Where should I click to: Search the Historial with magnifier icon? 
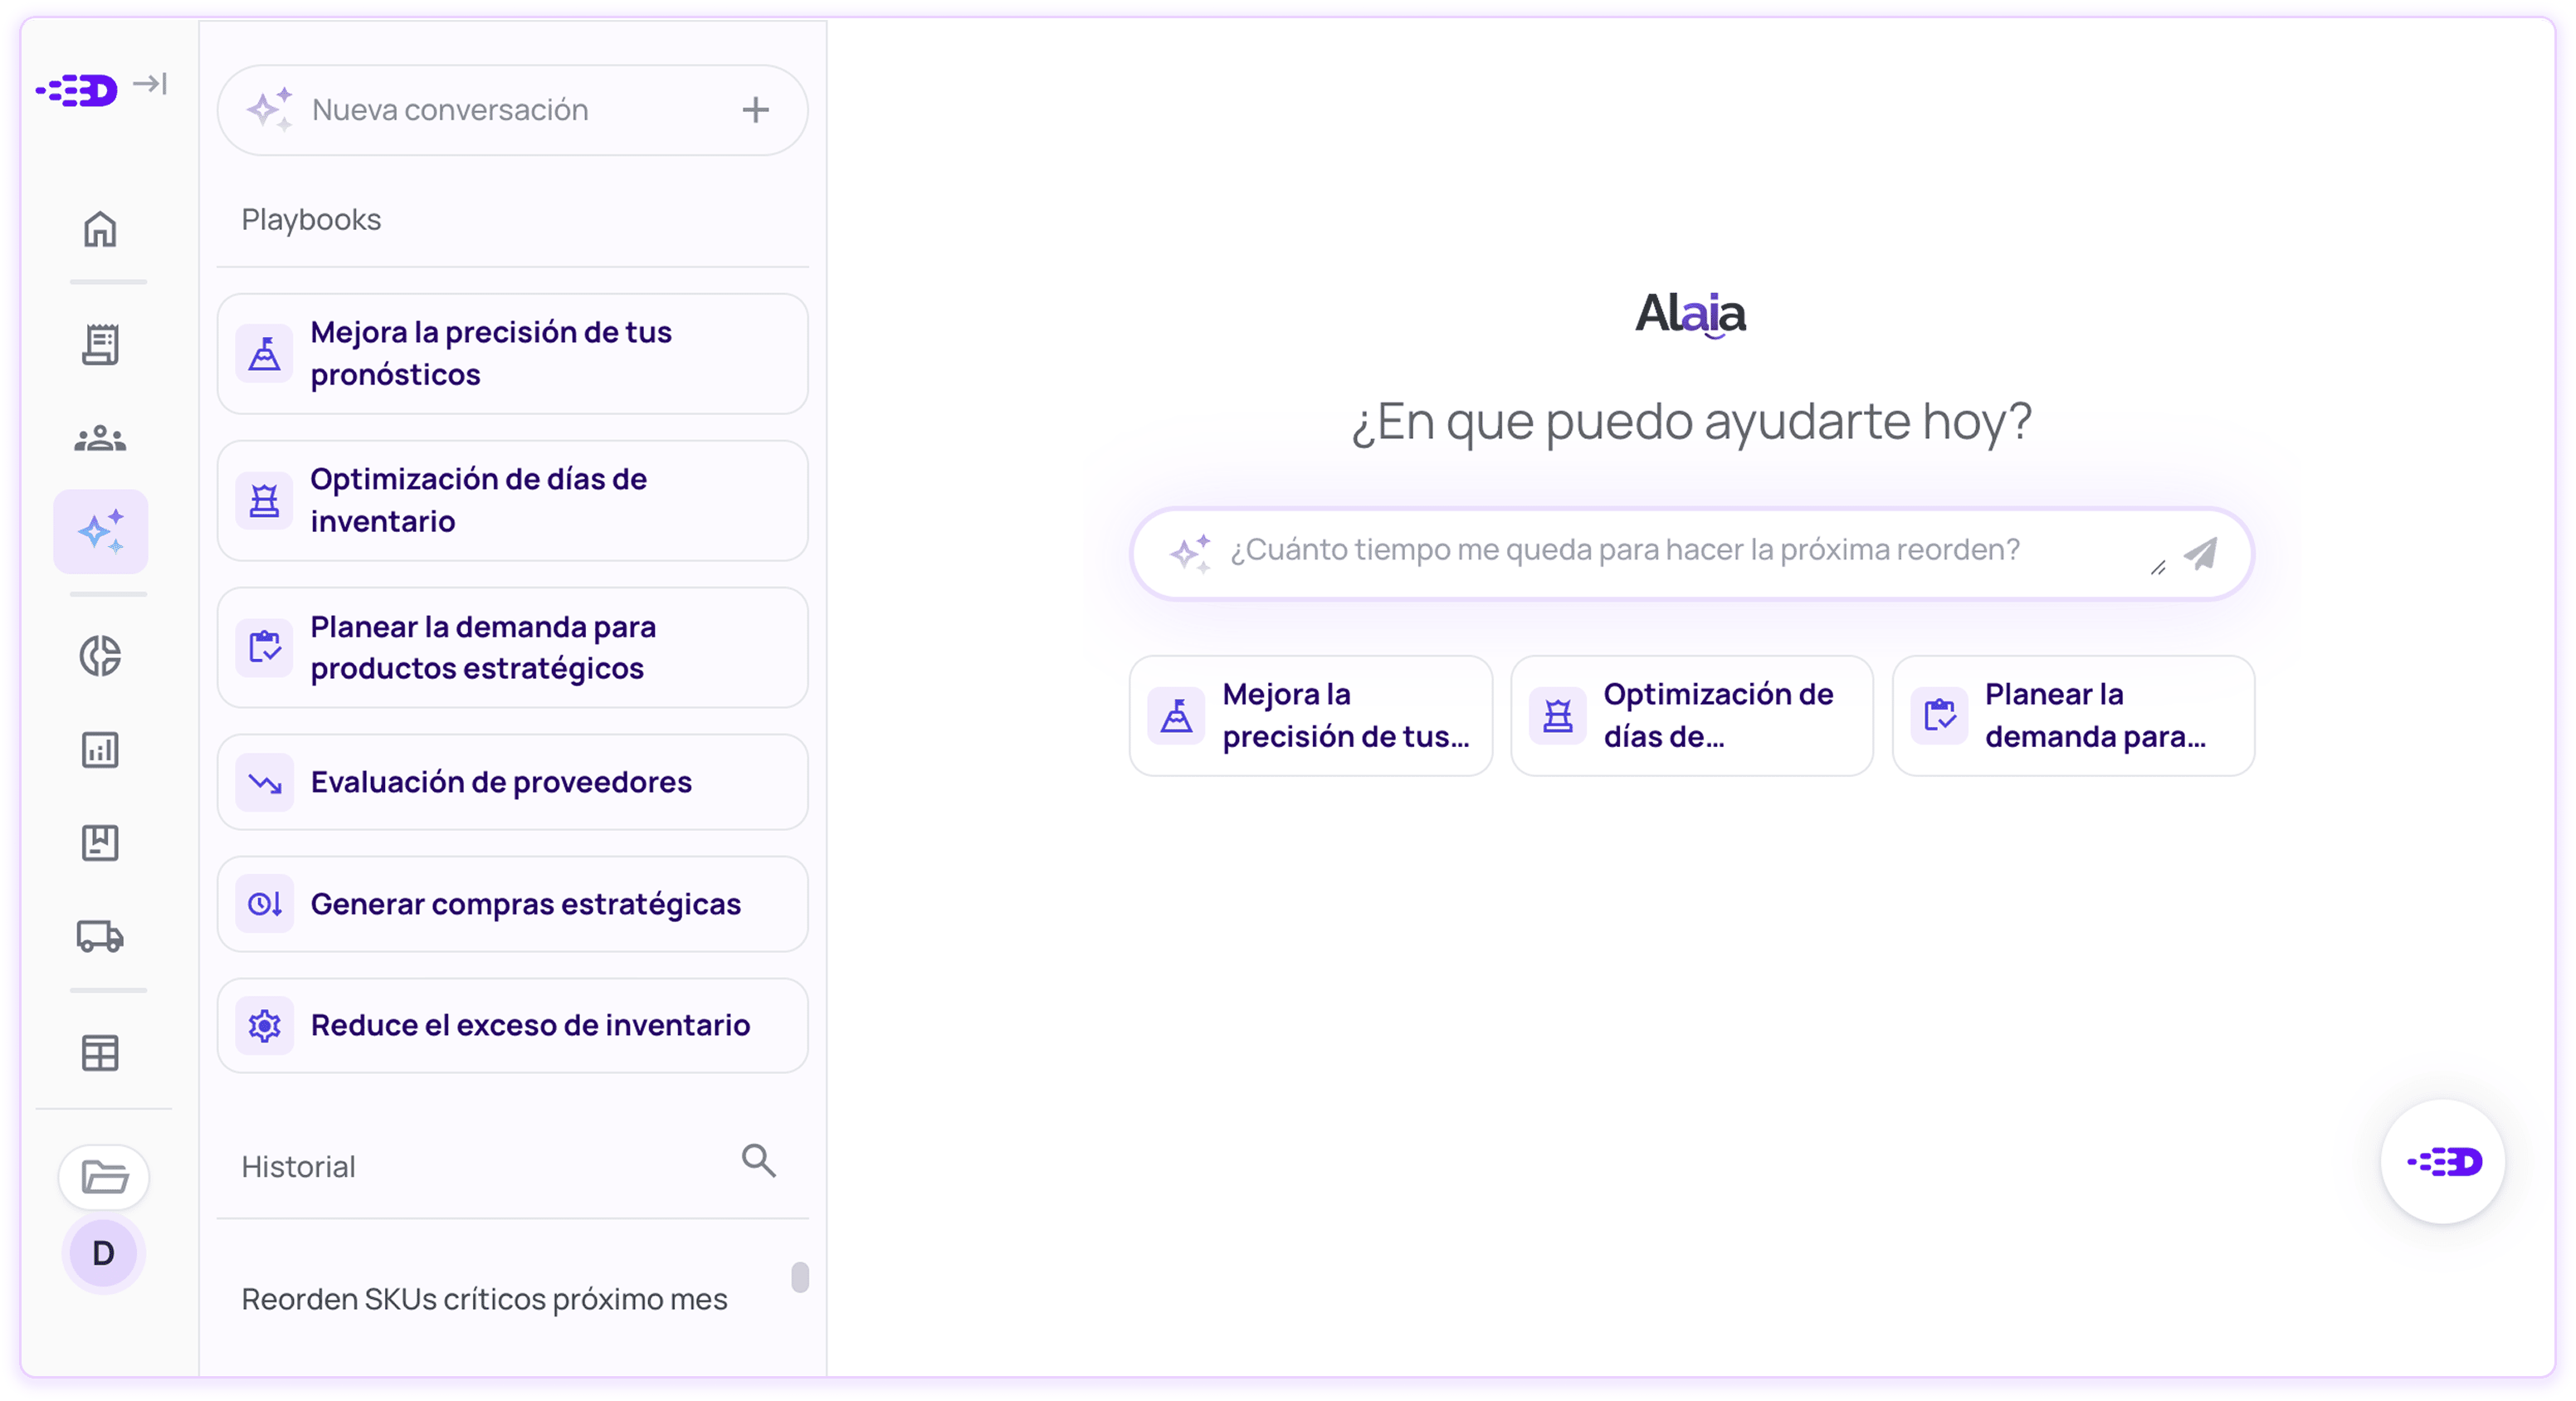(x=759, y=1161)
